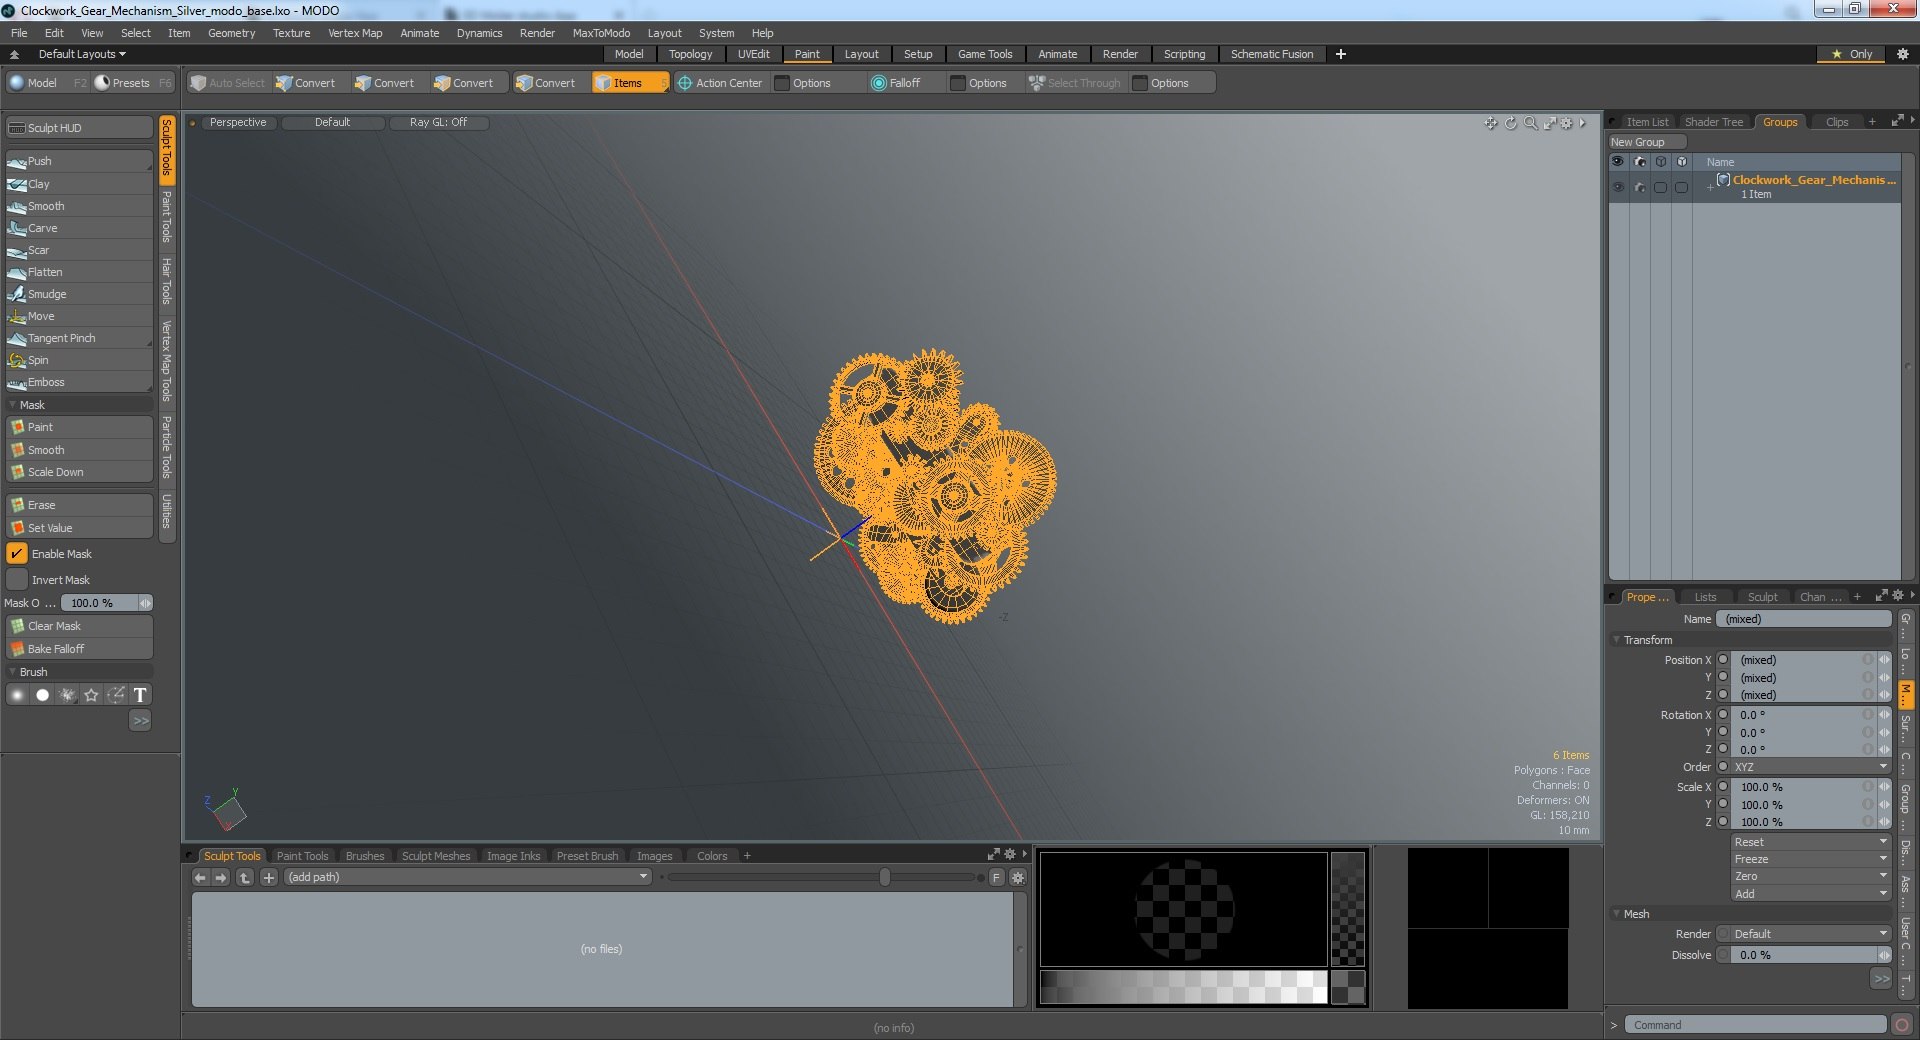Open the Render Default dropdown

point(1811,934)
